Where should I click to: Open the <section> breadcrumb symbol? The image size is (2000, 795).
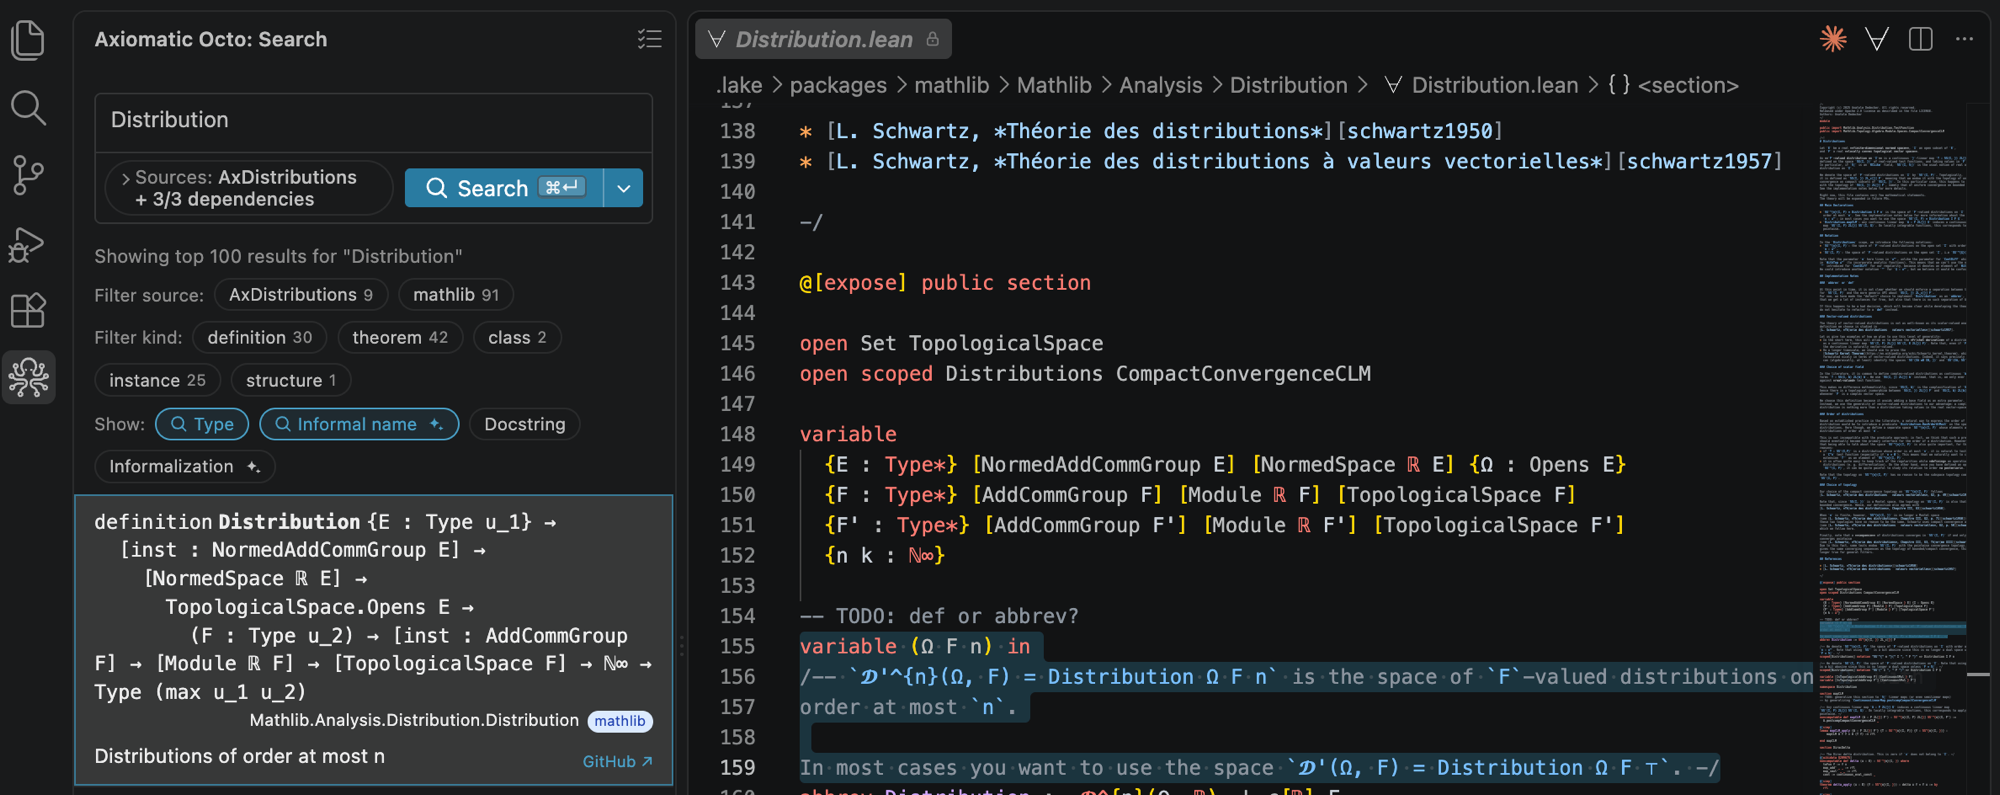(x=1674, y=85)
